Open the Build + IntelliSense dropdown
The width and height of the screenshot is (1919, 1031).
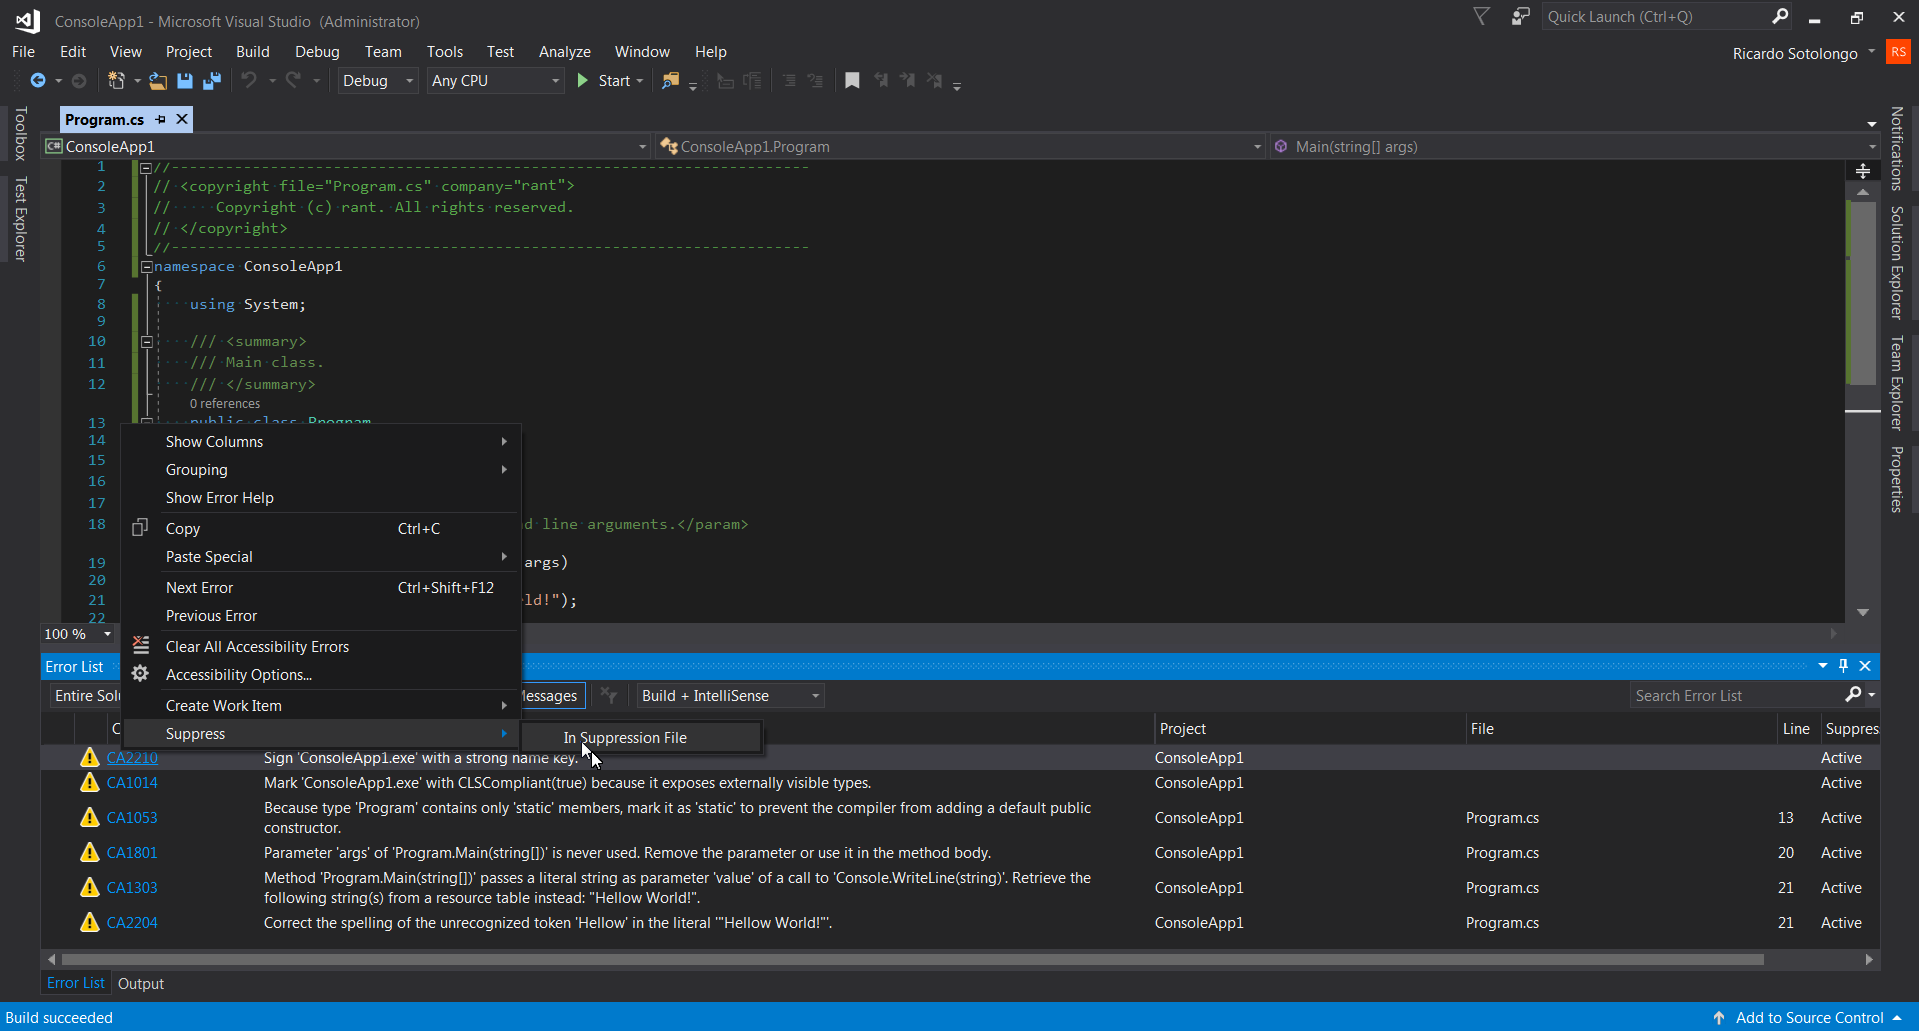(x=731, y=695)
